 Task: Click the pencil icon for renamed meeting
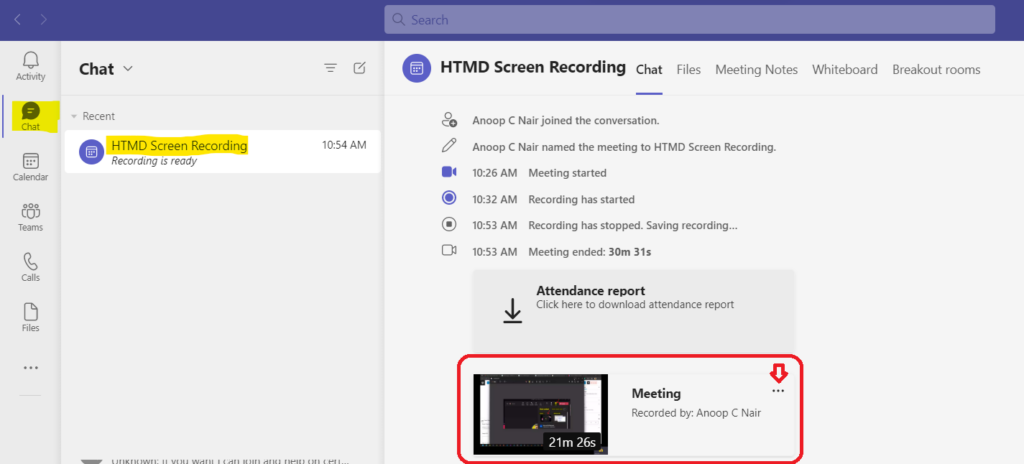(x=449, y=145)
